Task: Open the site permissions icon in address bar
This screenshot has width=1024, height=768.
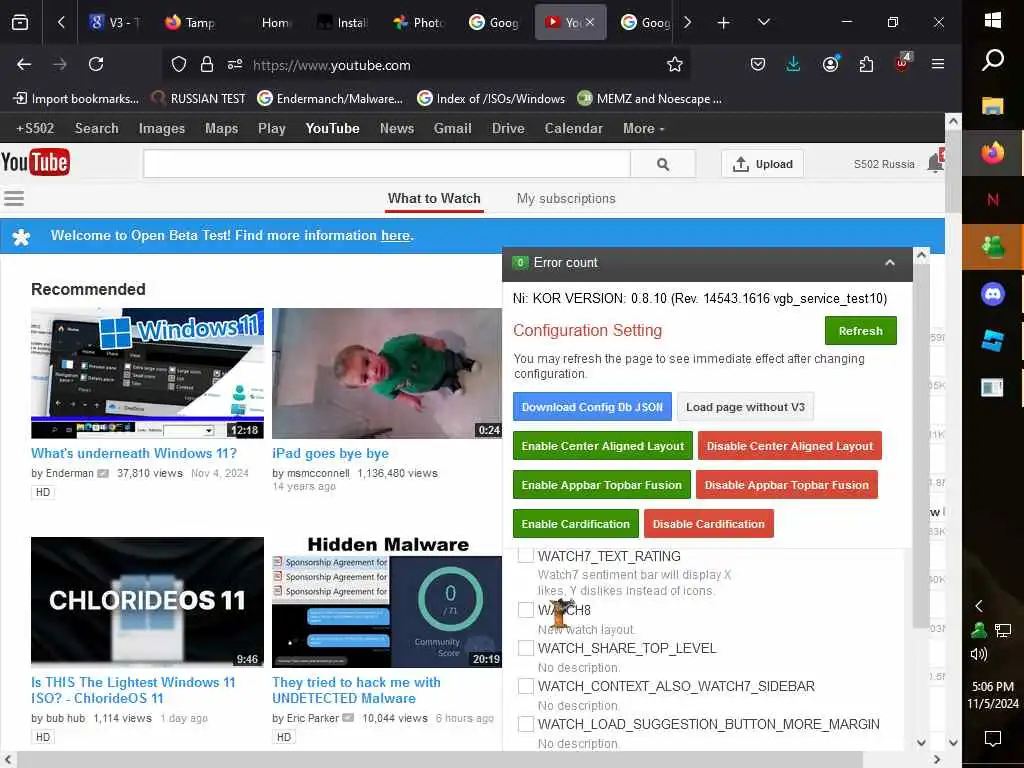Action: (235, 64)
